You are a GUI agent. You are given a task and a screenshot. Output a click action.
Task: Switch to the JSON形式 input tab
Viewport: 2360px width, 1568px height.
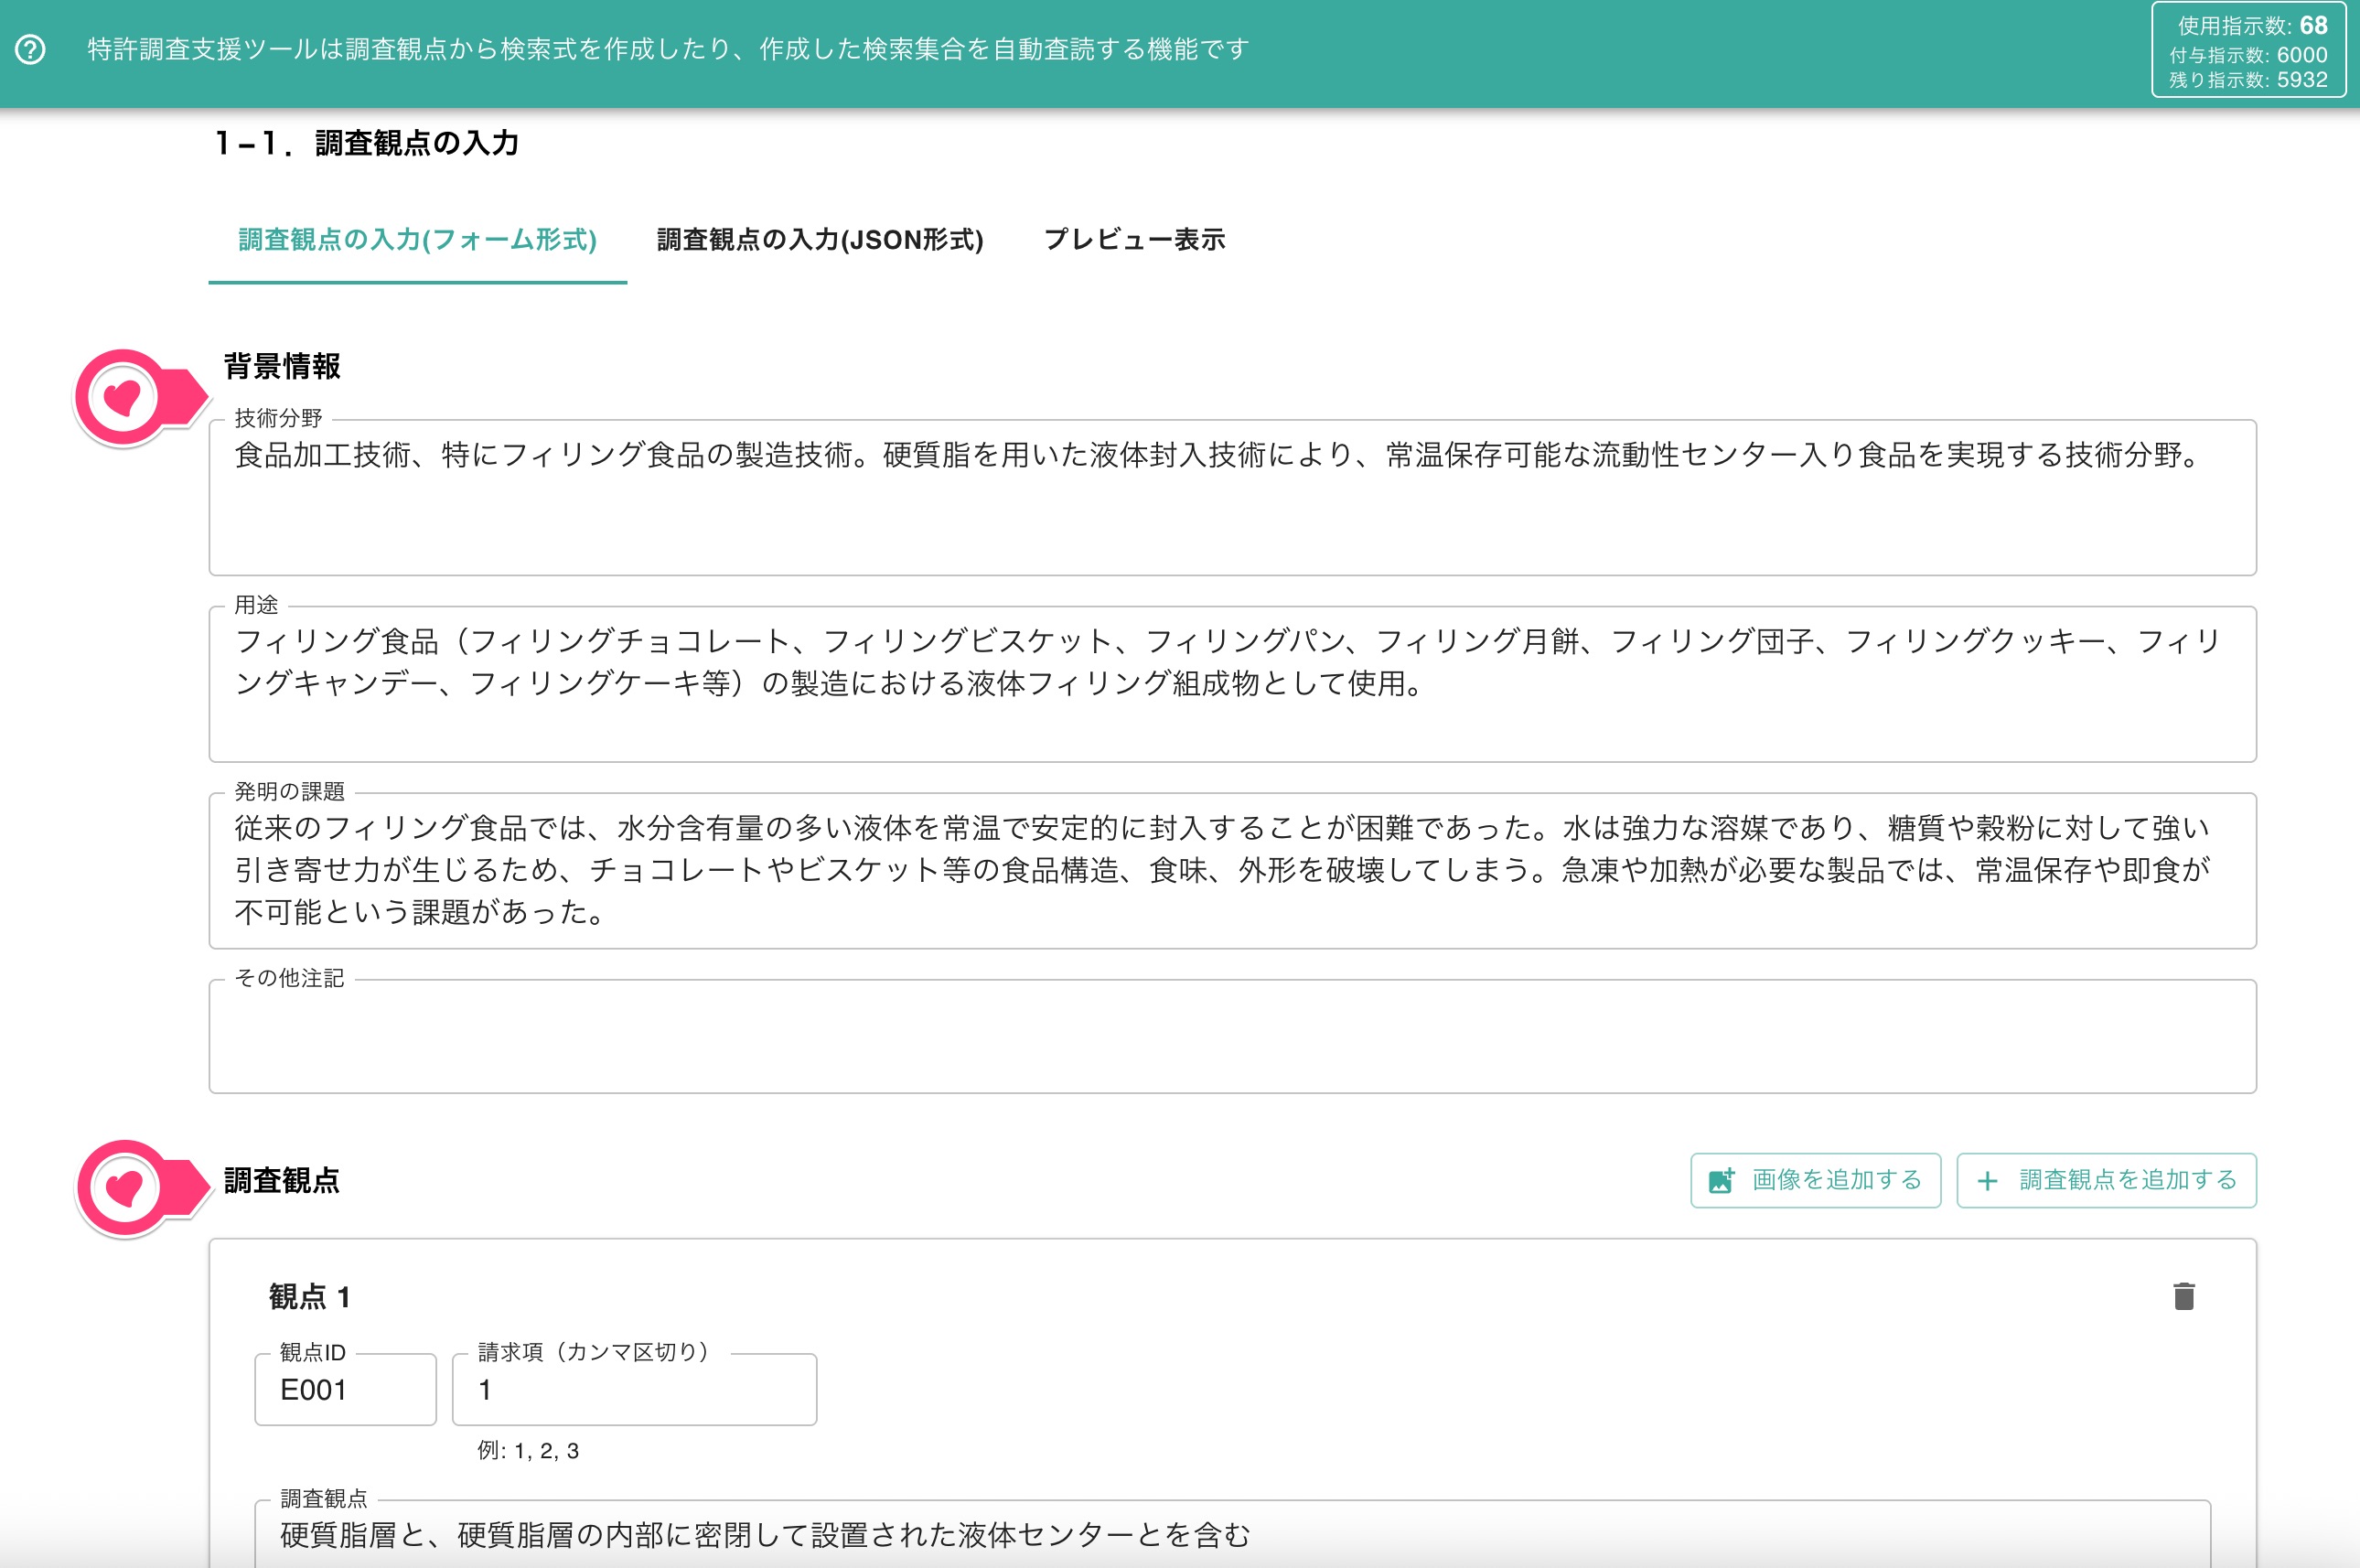pyautogui.click(x=820, y=240)
